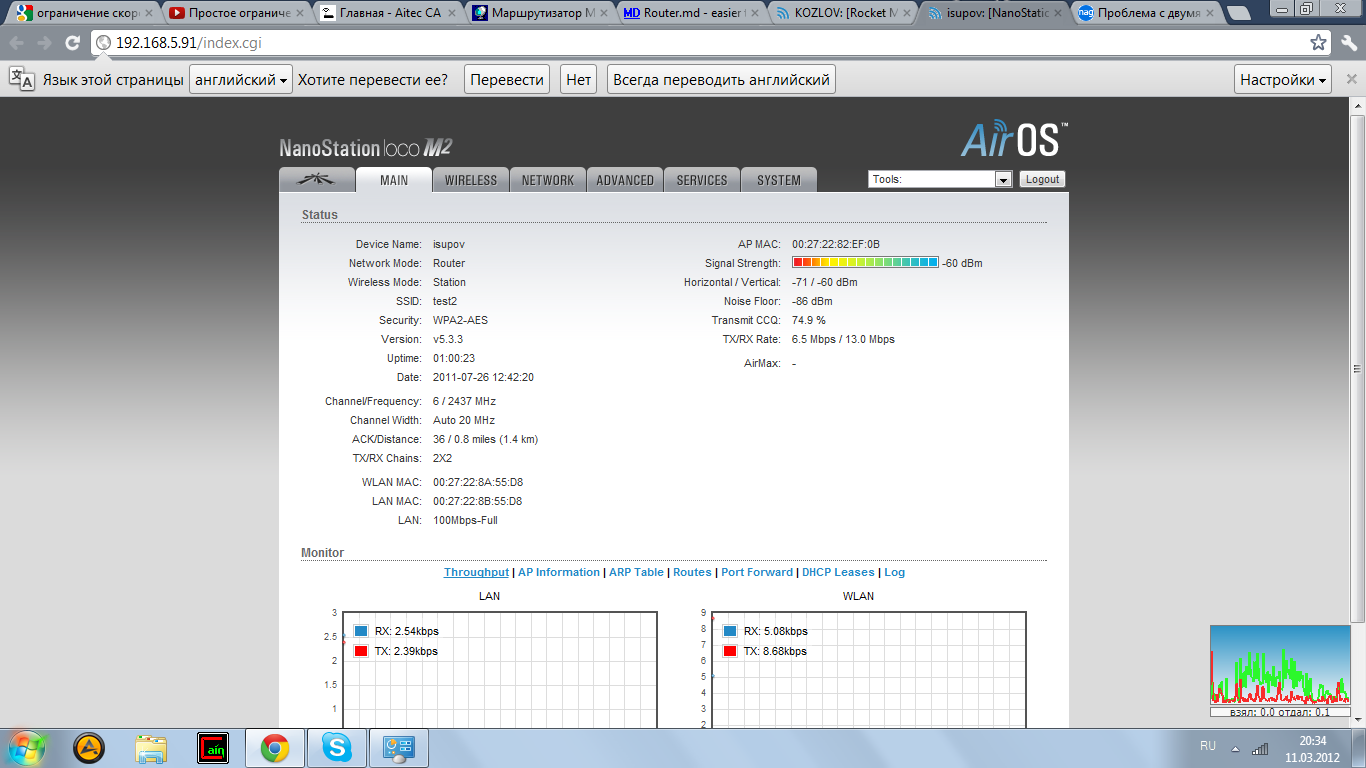The width and height of the screenshot is (1366, 768).
Task: Open the 'английский' language dropdown
Action: pos(241,80)
